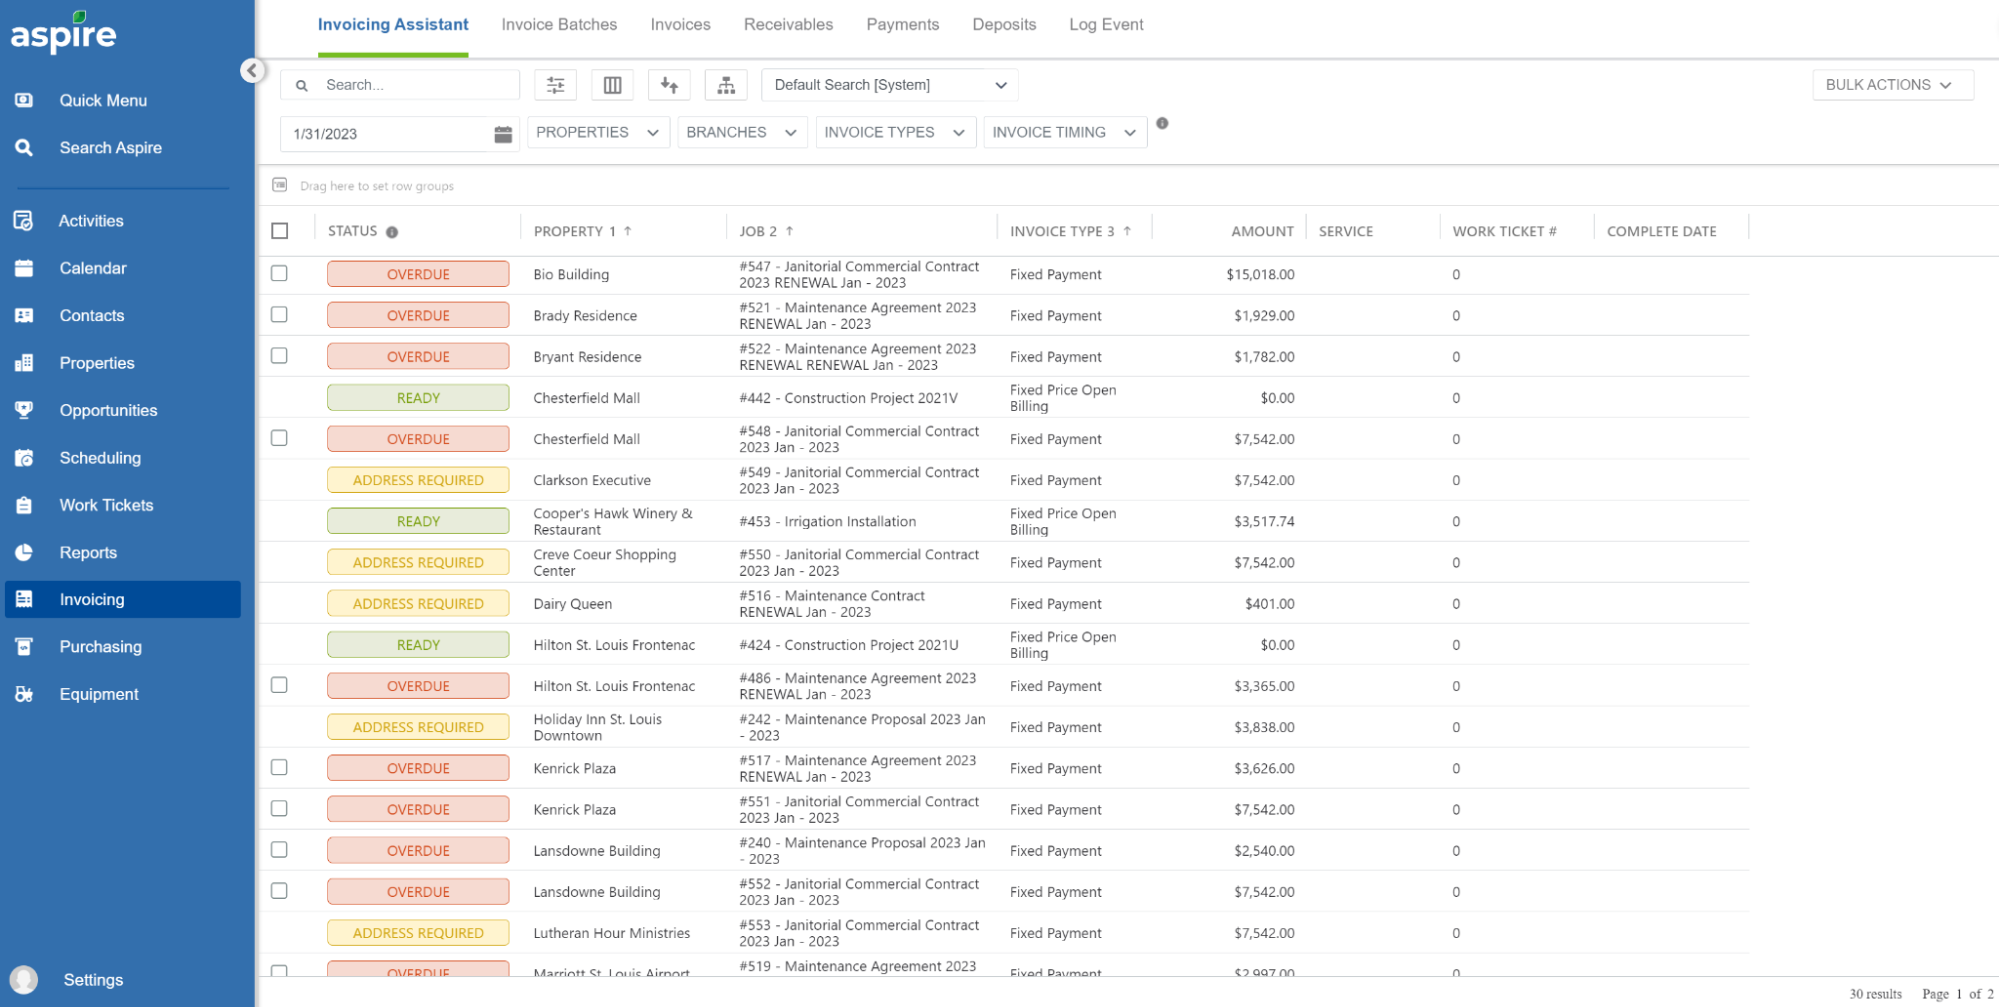Image resolution: width=1999 pixels, height=1008 pixels.
Task: Switch to the Invoices tab
Action: [680, 24]
